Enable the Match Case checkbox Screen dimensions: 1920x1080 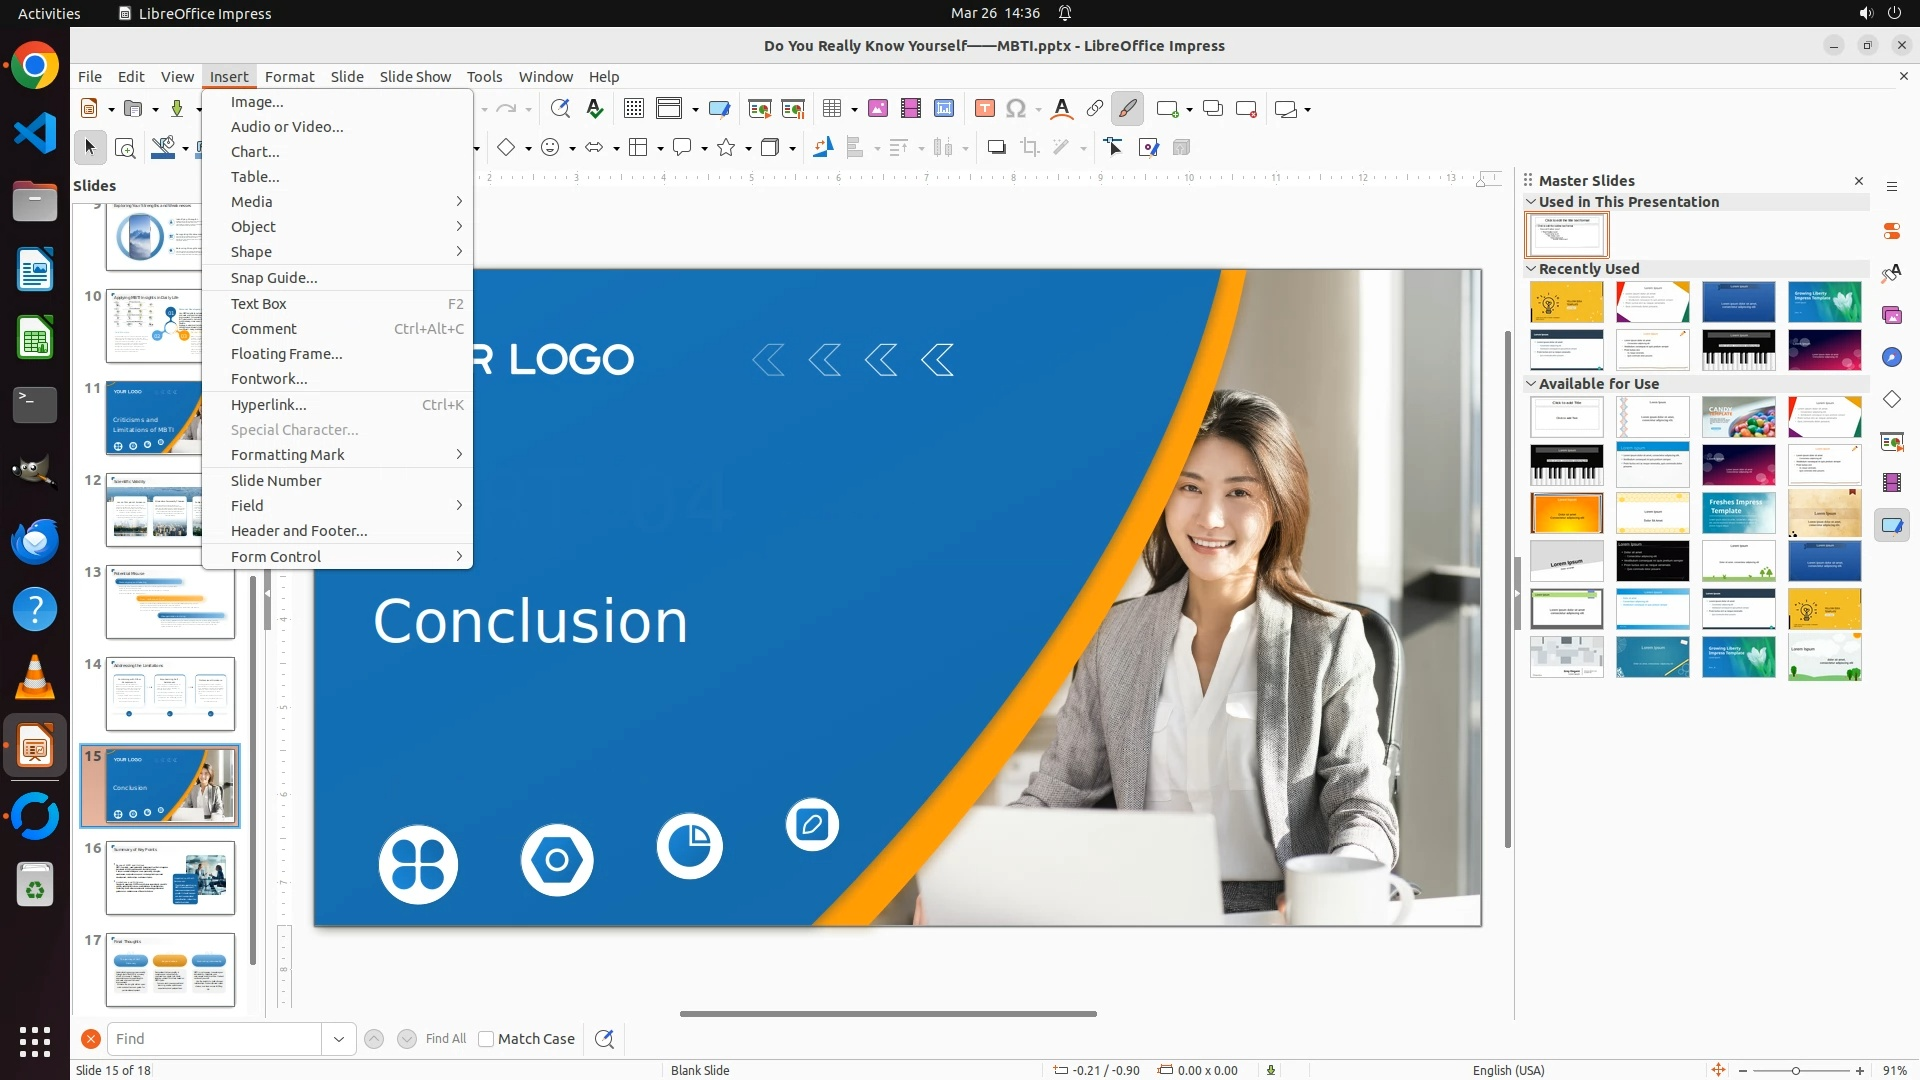point(486,1039)
